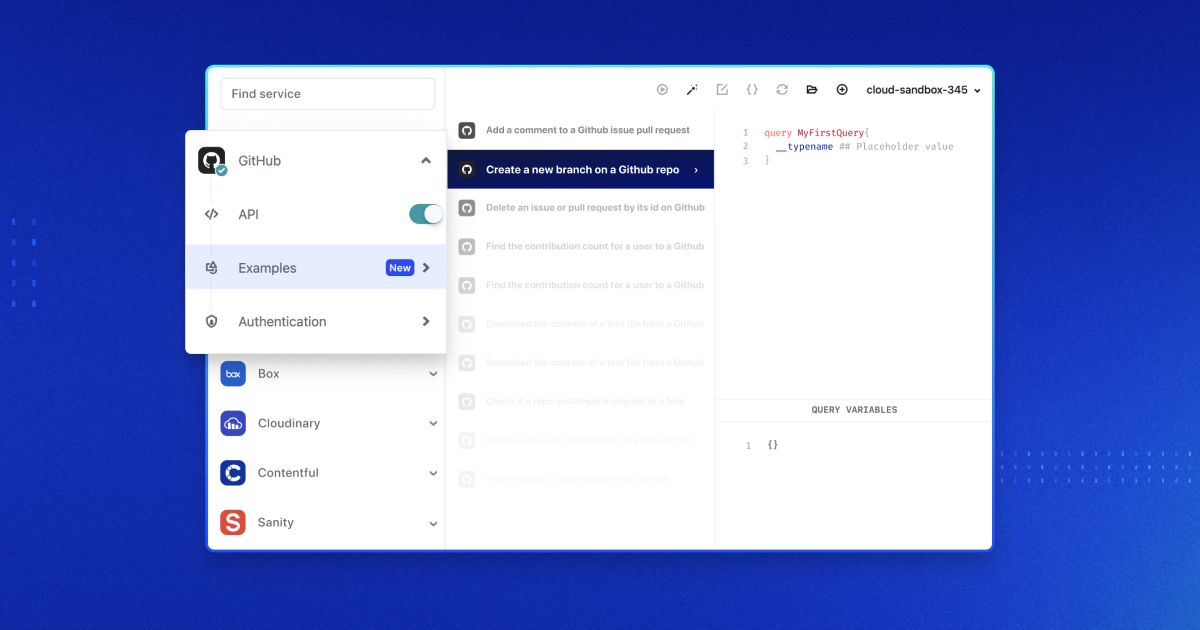Select 'Create a new branch on a Github repo'

581,170
